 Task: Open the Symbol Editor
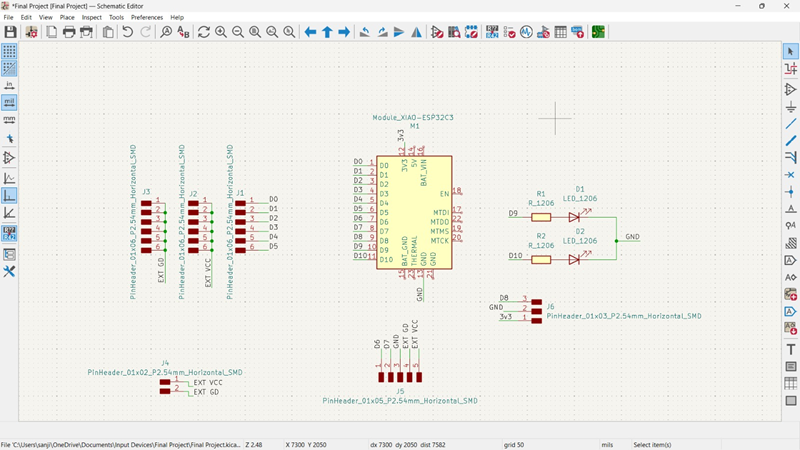[x=437, y=32]
